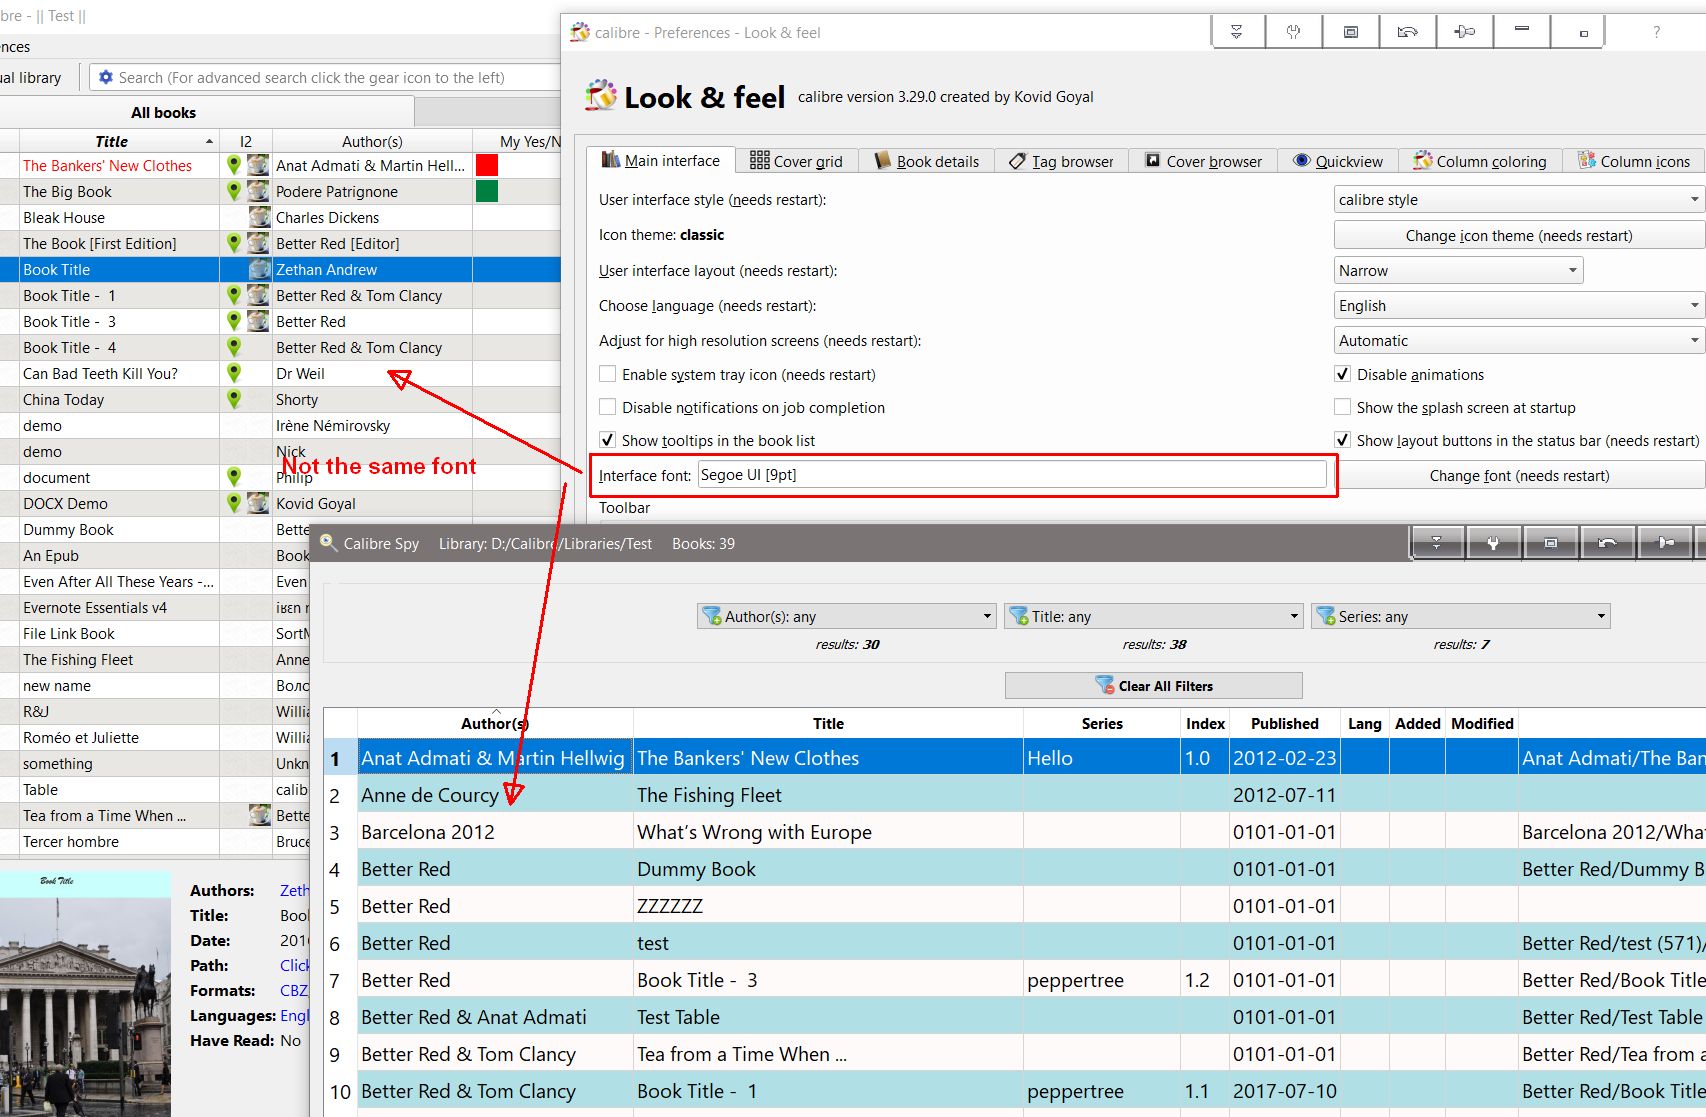Click the green swatch in The Big Book row
The width and height of the screenshot is (1706, 1117).
tap(487, 191)
